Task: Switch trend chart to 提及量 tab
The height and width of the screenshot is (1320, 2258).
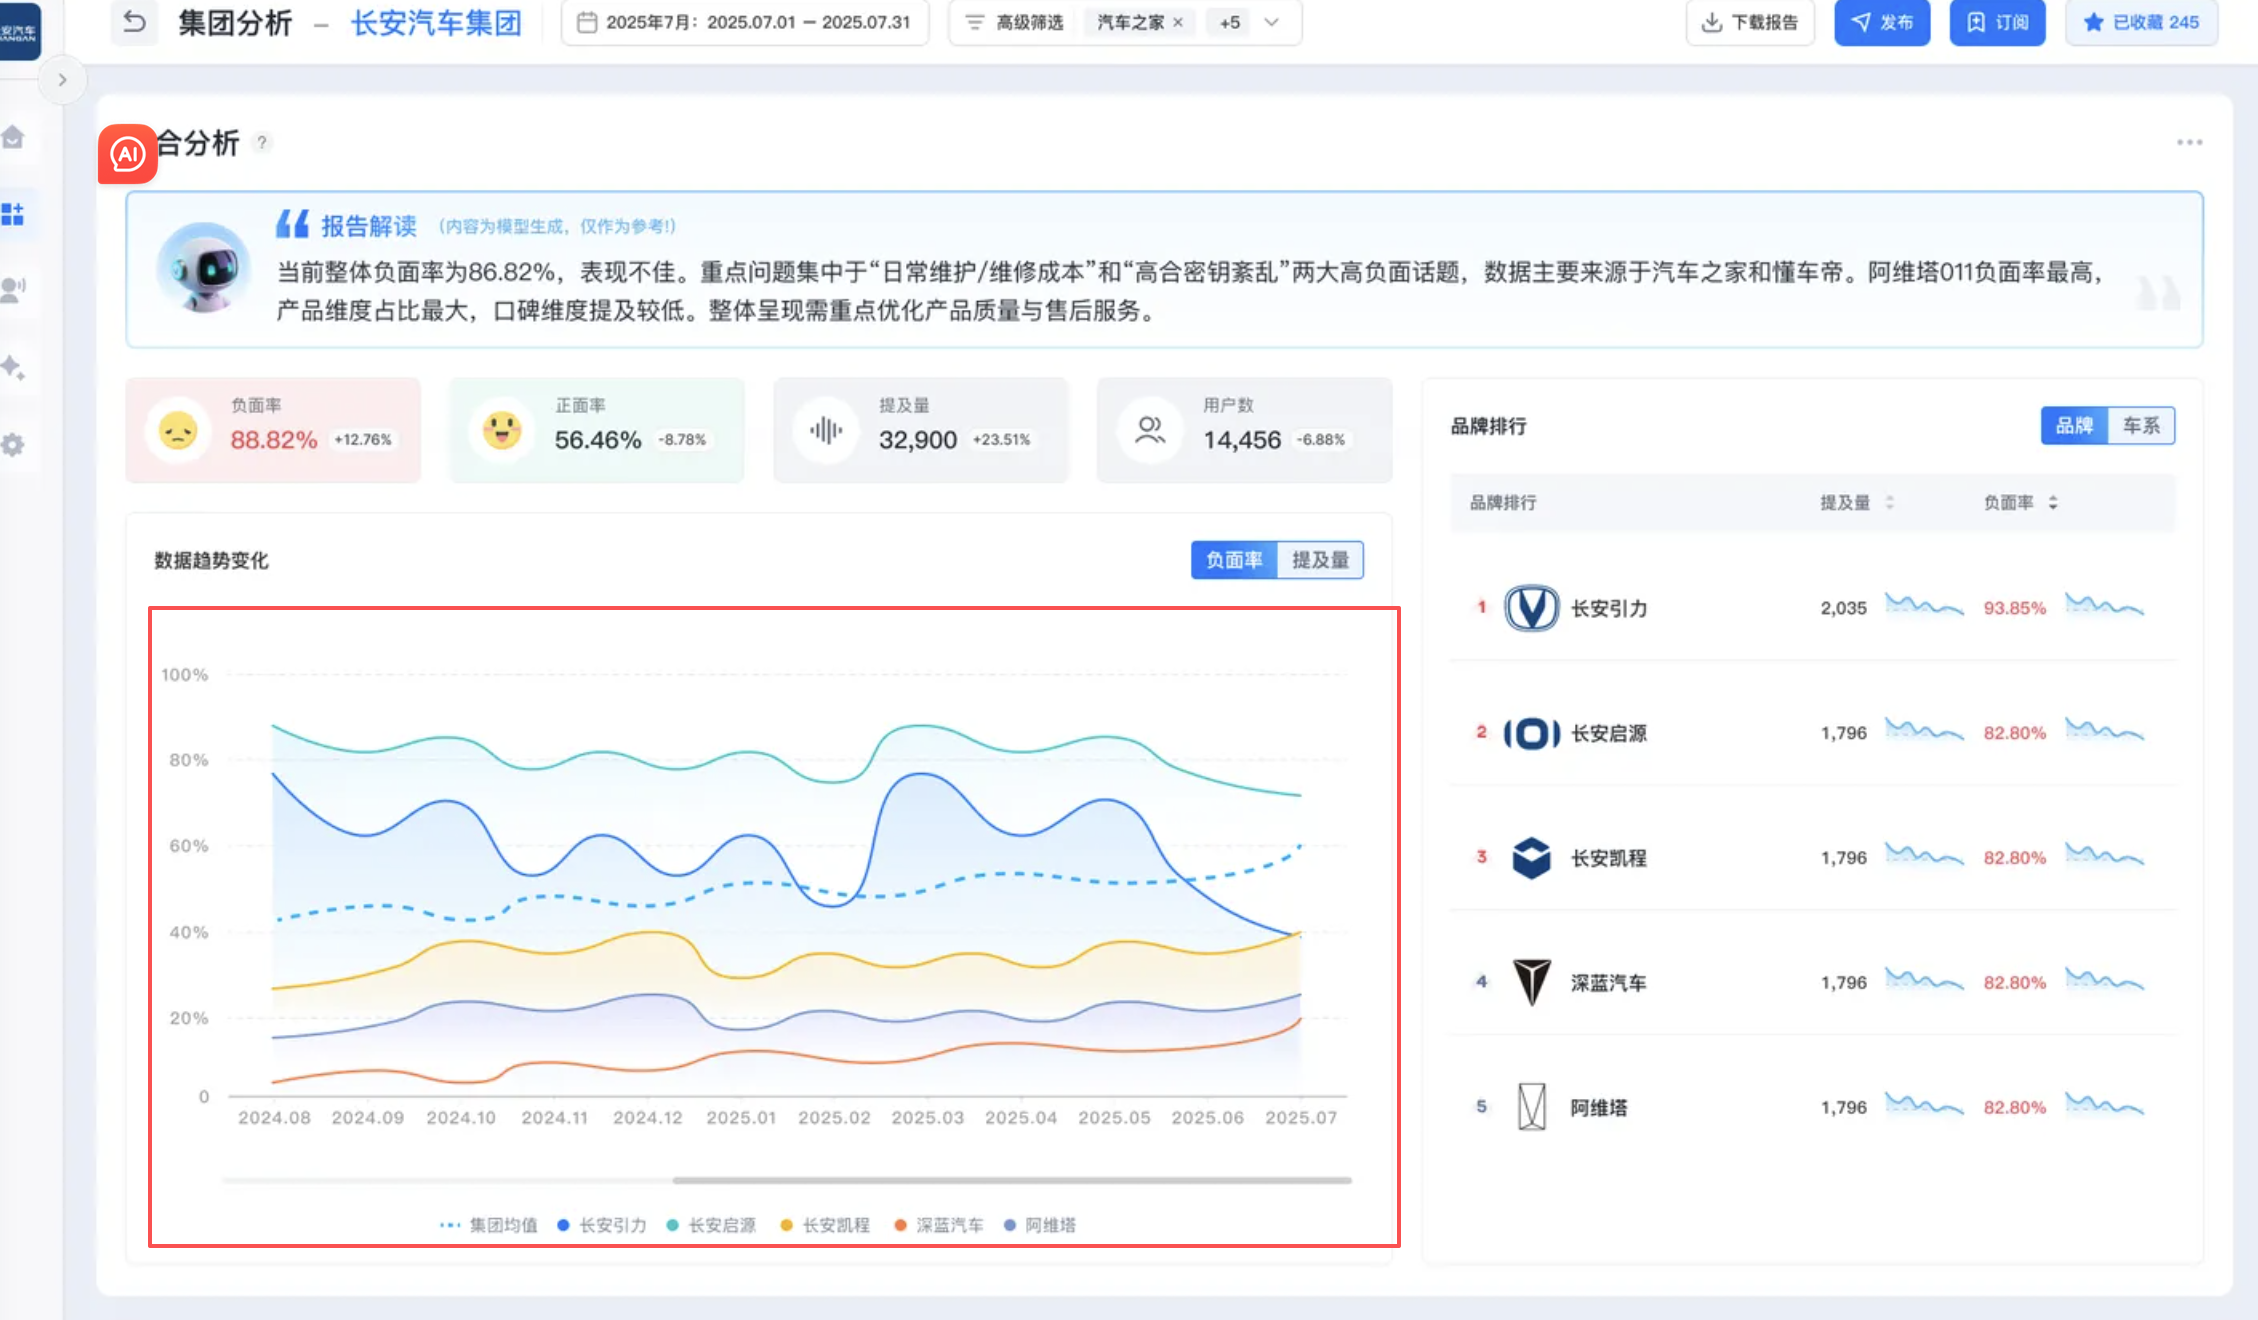Action: tap(1320, 560)
